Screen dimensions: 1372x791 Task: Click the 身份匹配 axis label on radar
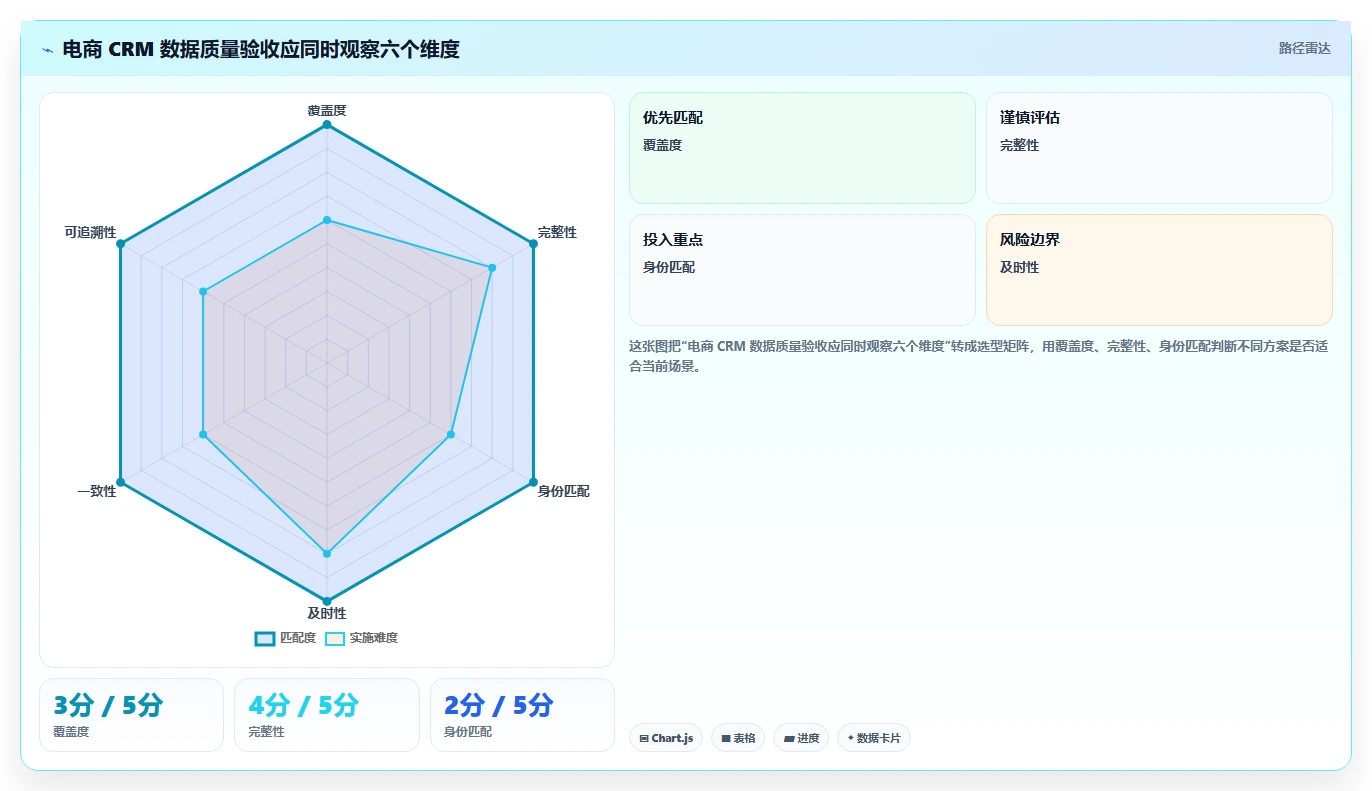[x=563, y=491]
